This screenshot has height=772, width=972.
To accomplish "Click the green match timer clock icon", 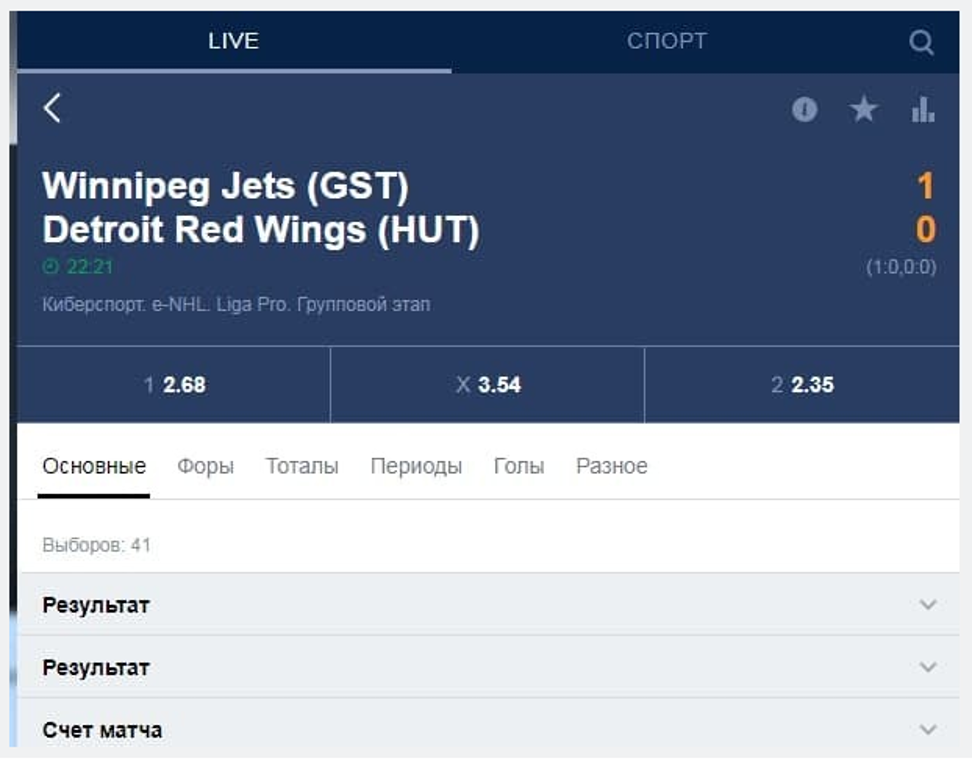I will pos(51,267).
